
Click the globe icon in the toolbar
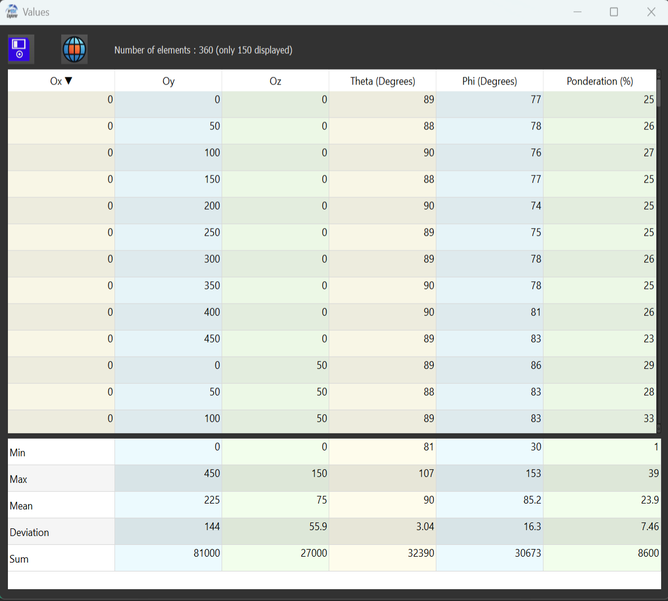coord(74,49)
